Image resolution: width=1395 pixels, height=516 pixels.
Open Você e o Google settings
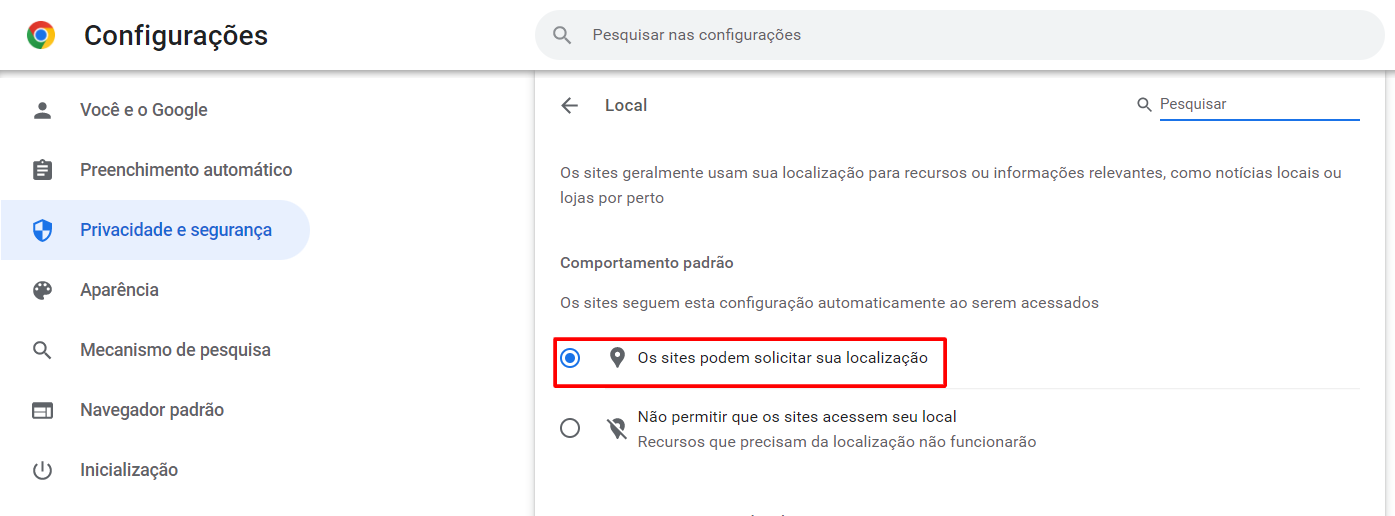144,110
